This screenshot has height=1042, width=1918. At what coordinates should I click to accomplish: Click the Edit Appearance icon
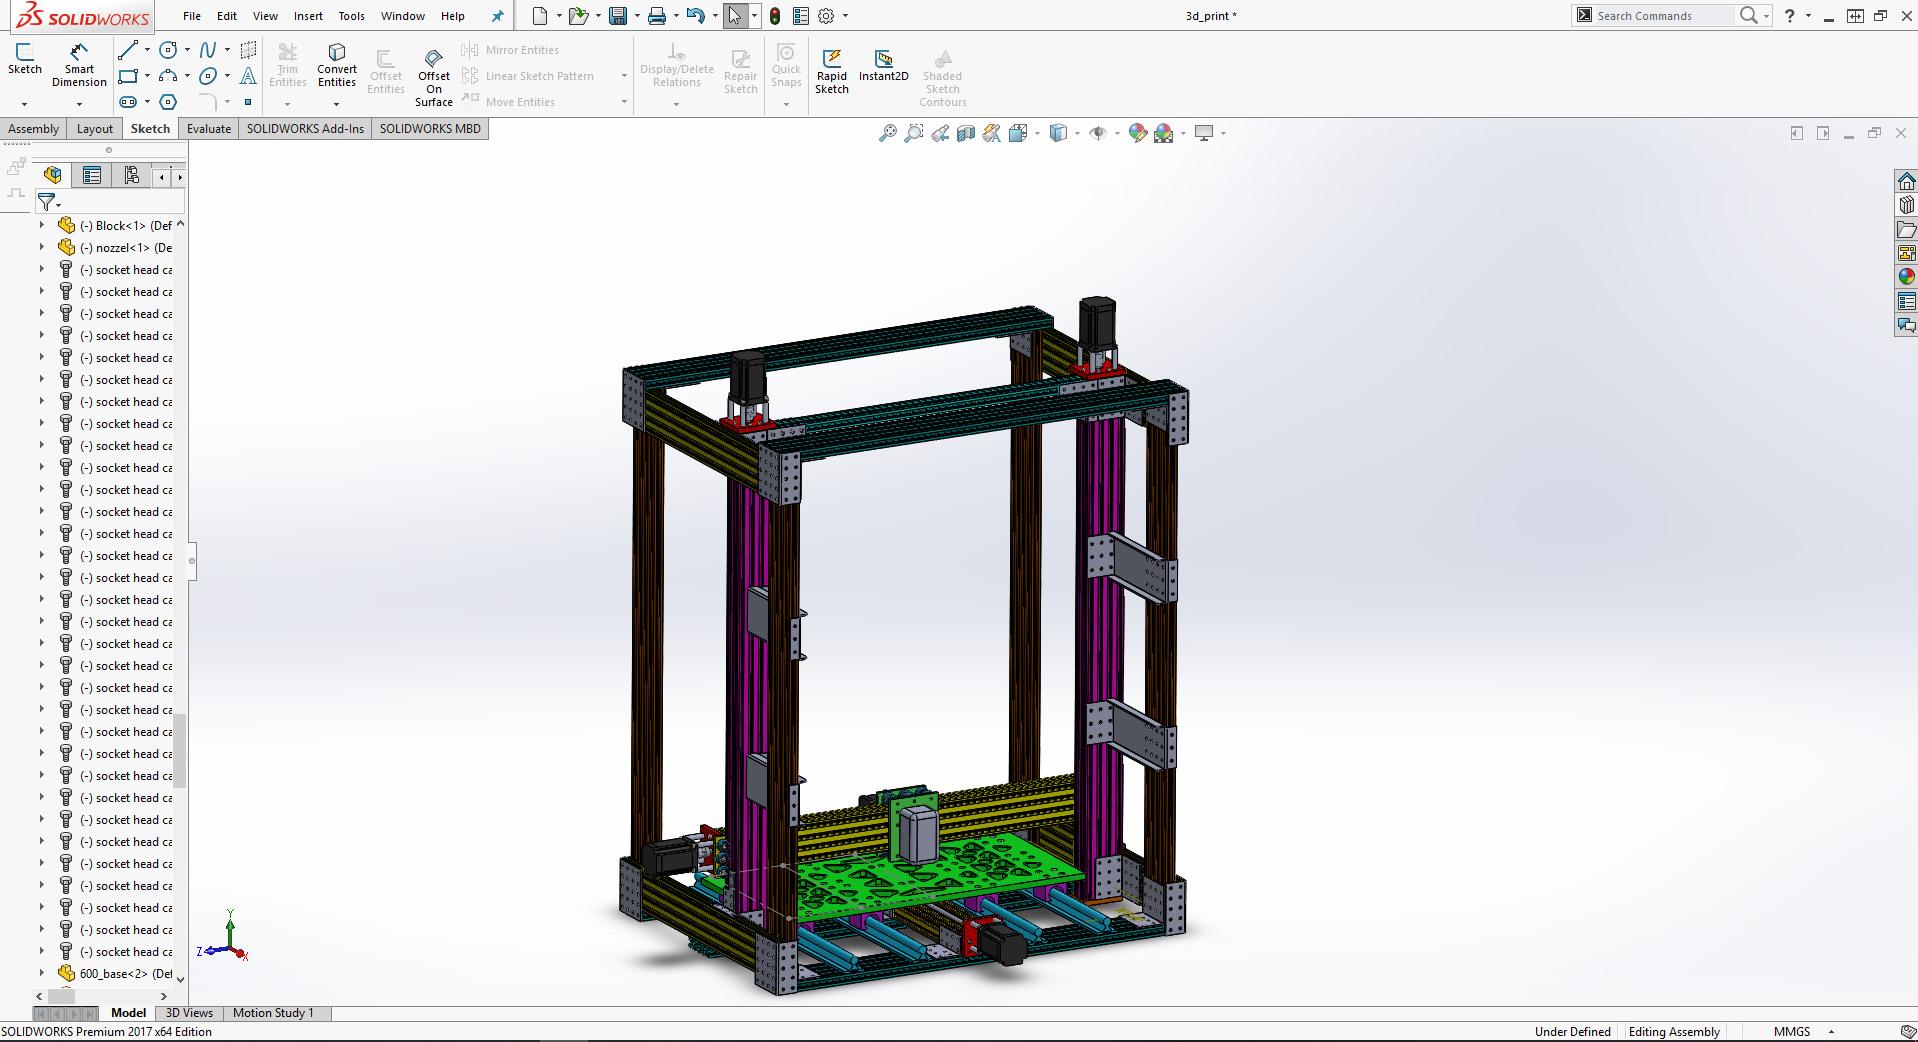1137,133
